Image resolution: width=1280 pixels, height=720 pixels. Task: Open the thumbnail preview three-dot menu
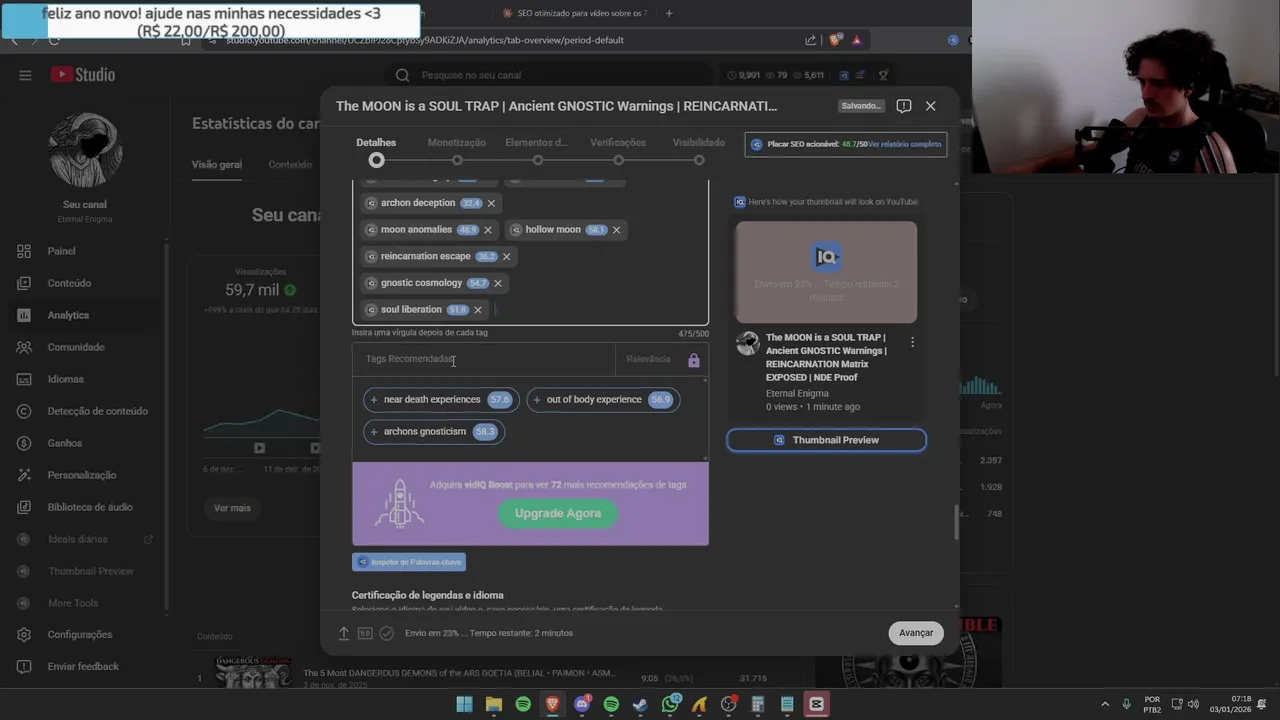pos(912,342)
